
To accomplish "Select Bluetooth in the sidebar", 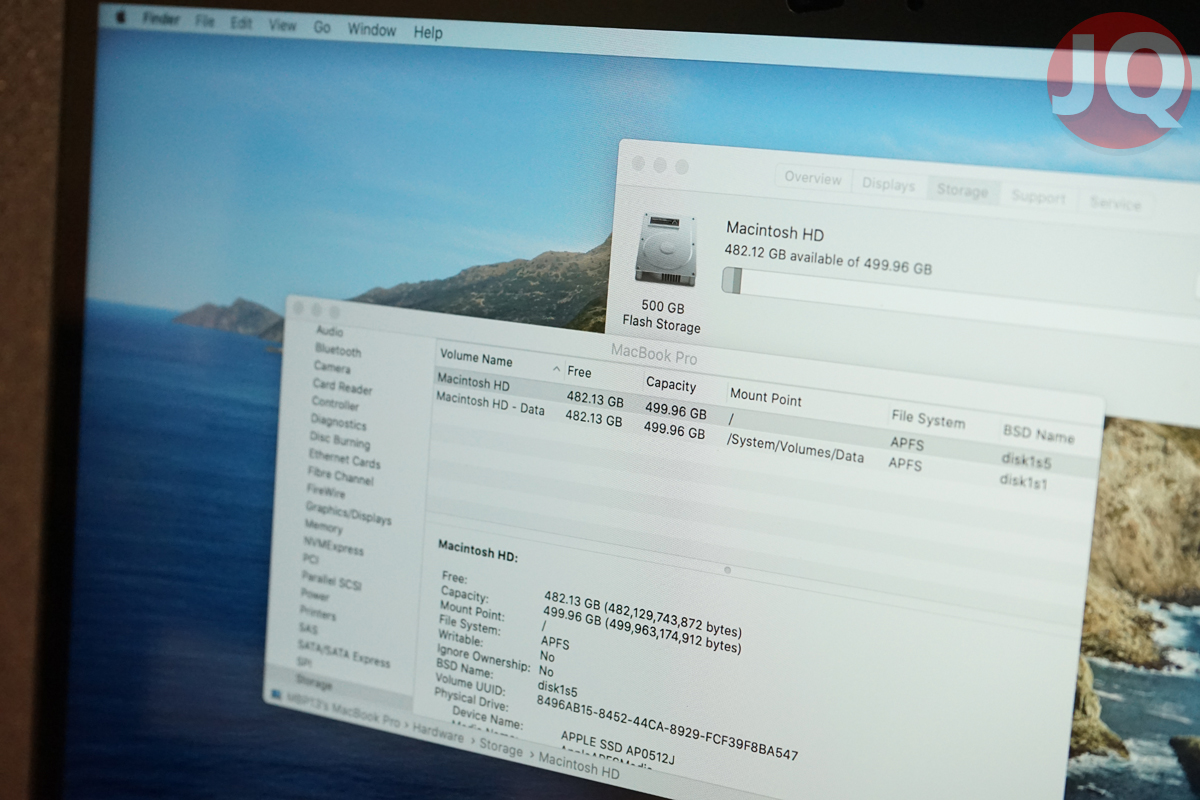I will (338, 350).
